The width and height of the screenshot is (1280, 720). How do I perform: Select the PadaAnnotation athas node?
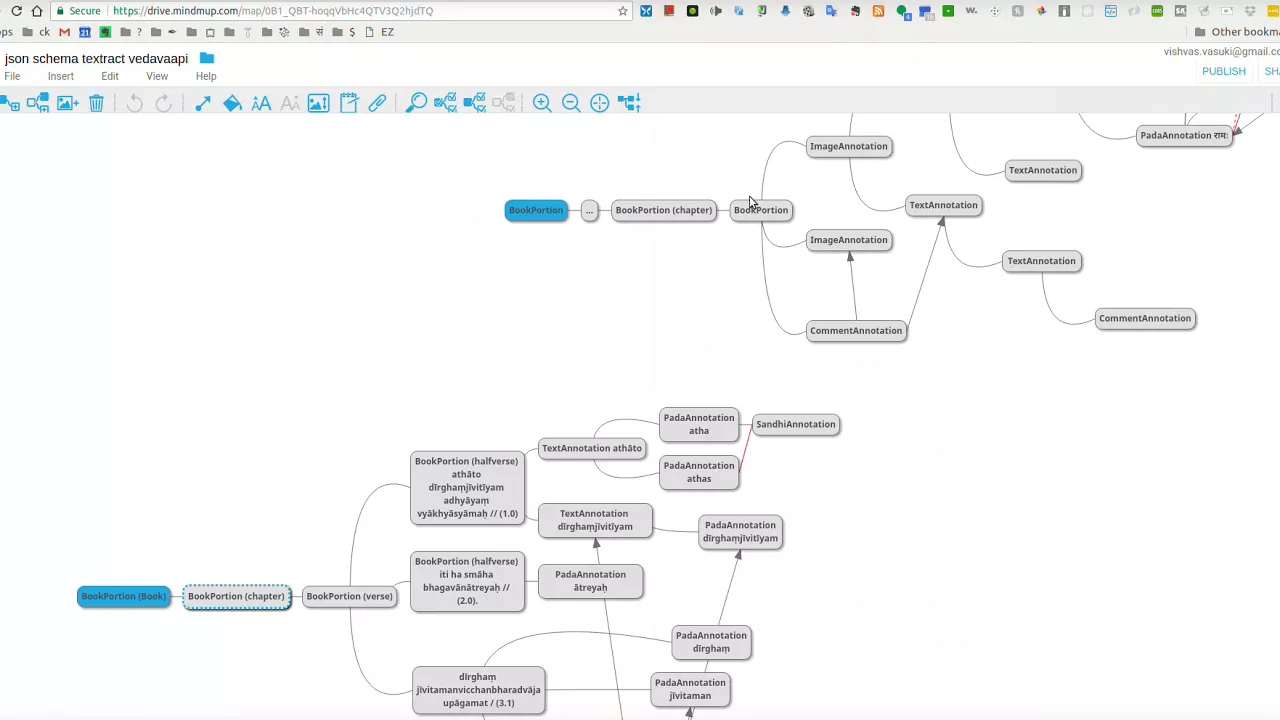pyautogui.click(x=699, y=472)
